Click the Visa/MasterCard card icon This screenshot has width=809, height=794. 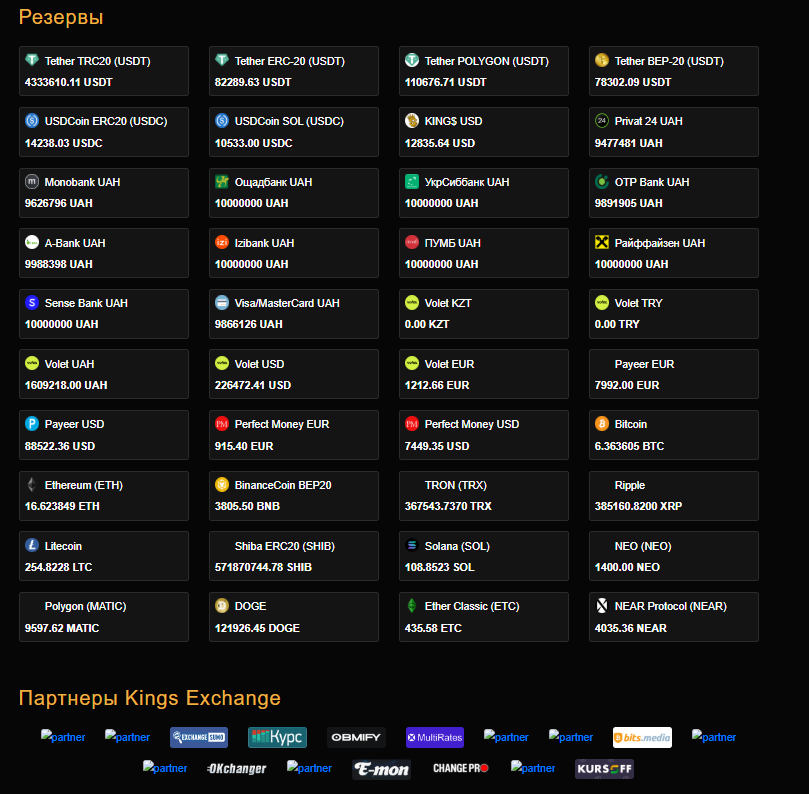[x=222, y=302]
